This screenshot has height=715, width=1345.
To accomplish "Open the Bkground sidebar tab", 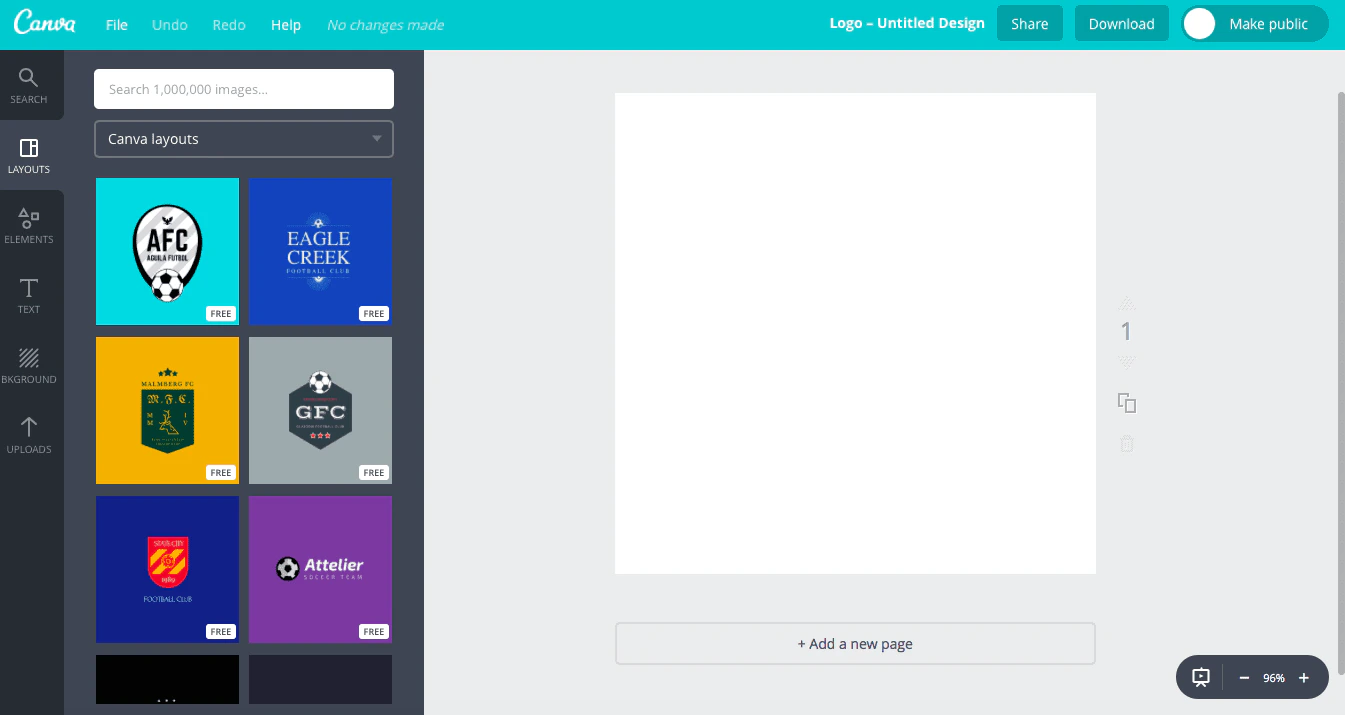I will [x=29, y=366].
